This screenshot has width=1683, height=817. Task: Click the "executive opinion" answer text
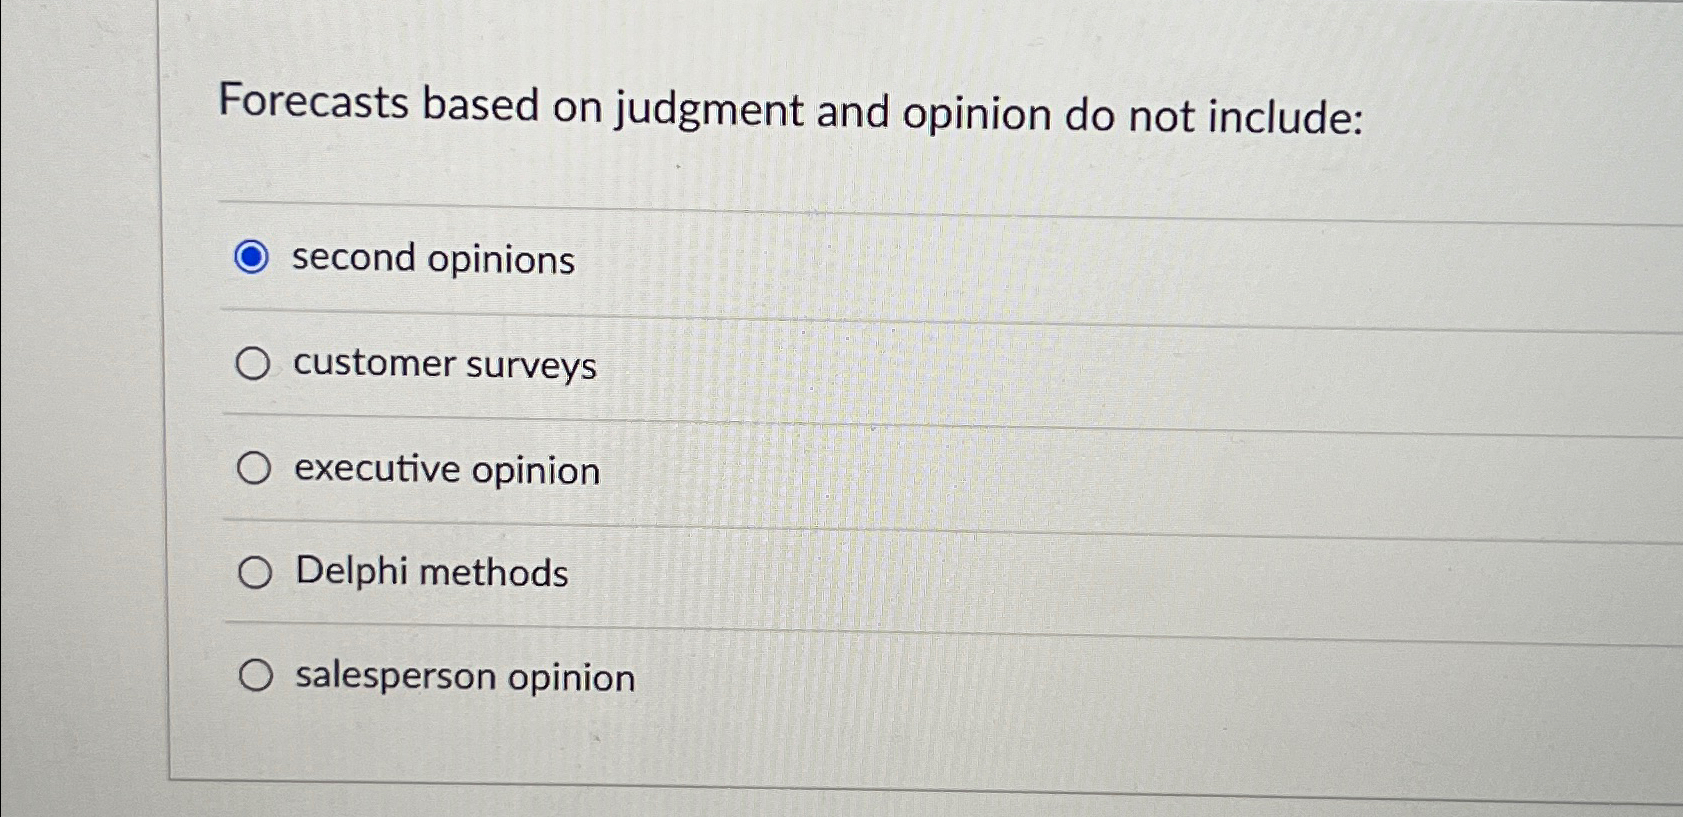(x=447, y=470)
